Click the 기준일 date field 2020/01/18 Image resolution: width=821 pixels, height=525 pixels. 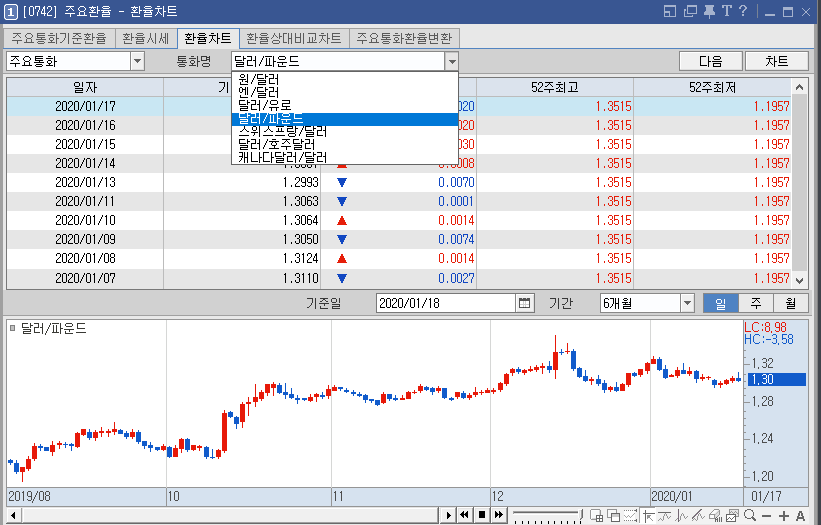[x=446, y=303]
